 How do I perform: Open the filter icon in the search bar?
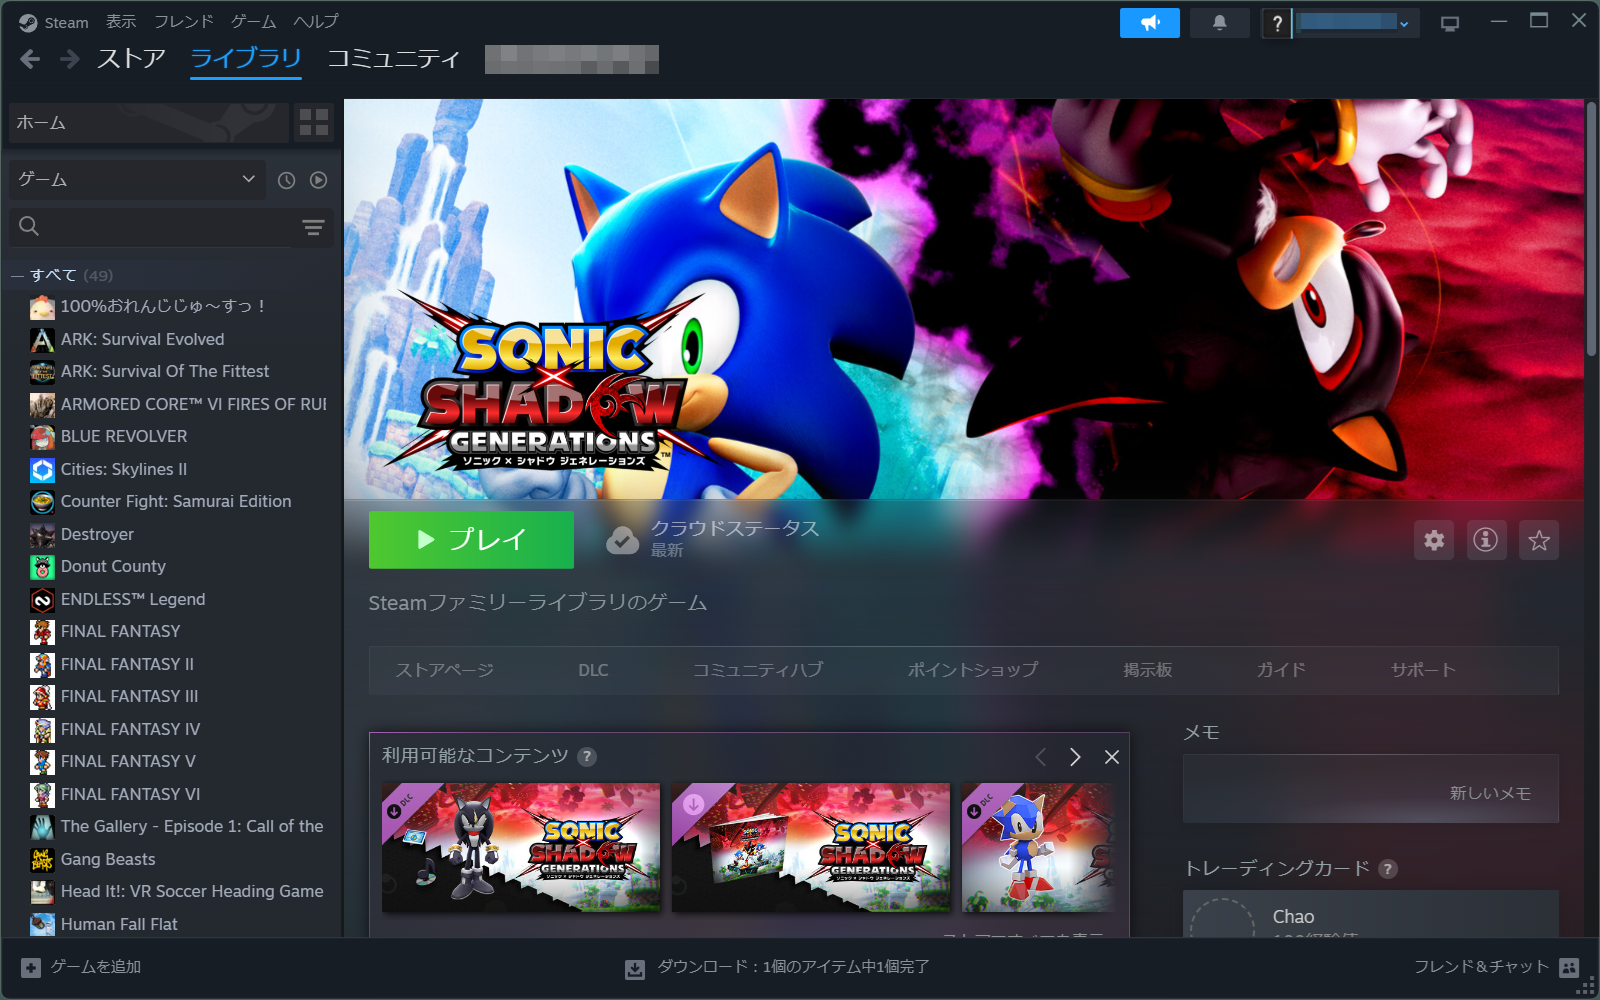[313, 227]
